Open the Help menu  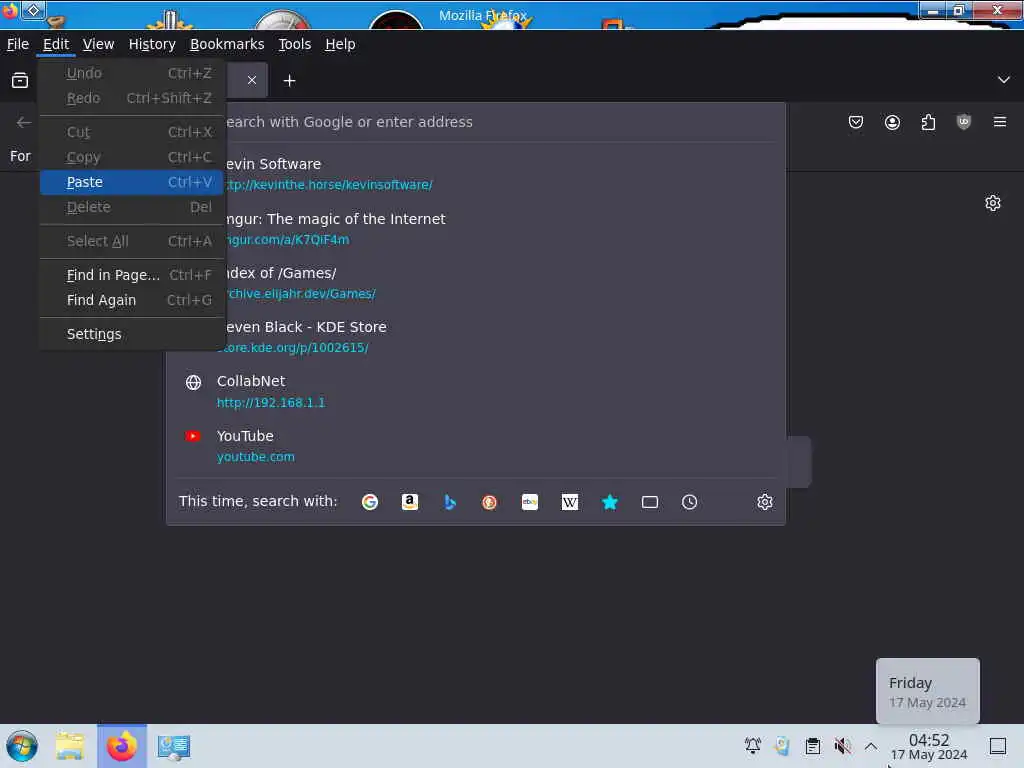[340, 44]
